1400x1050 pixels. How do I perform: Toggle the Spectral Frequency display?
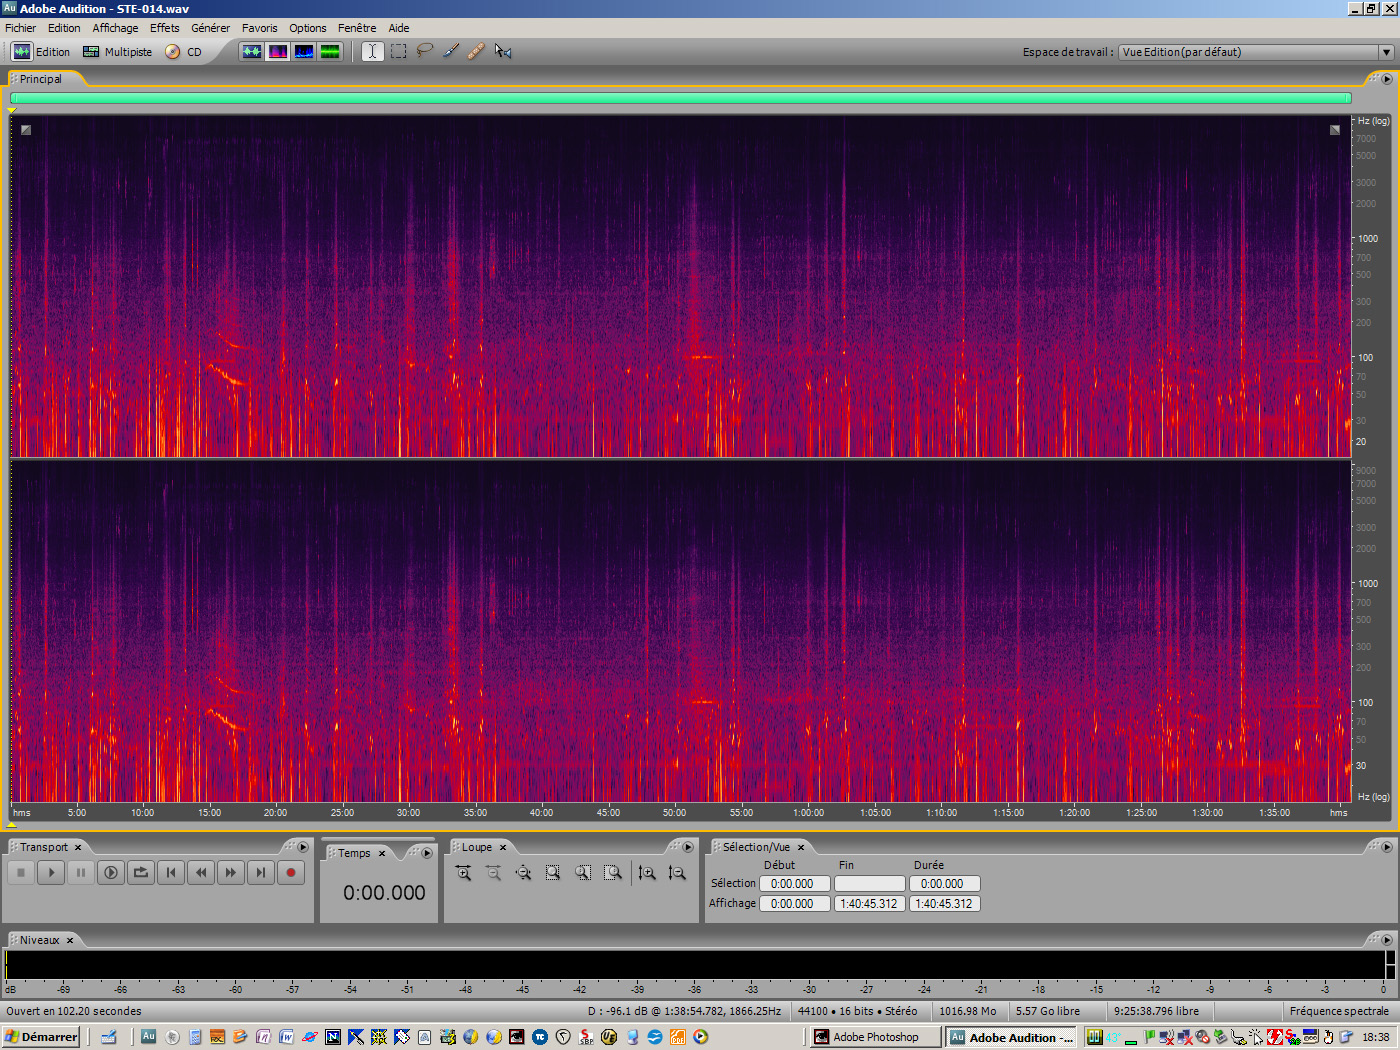point(278,51)
